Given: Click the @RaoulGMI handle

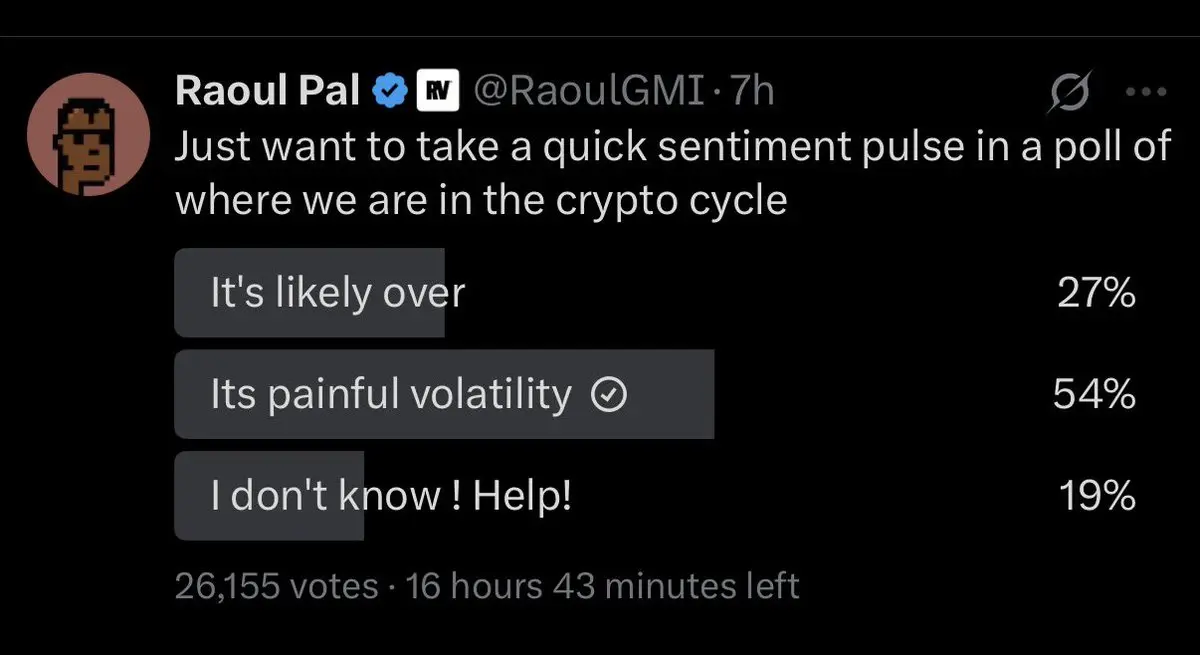Looking at the screenshot, I should pos(590,92).
